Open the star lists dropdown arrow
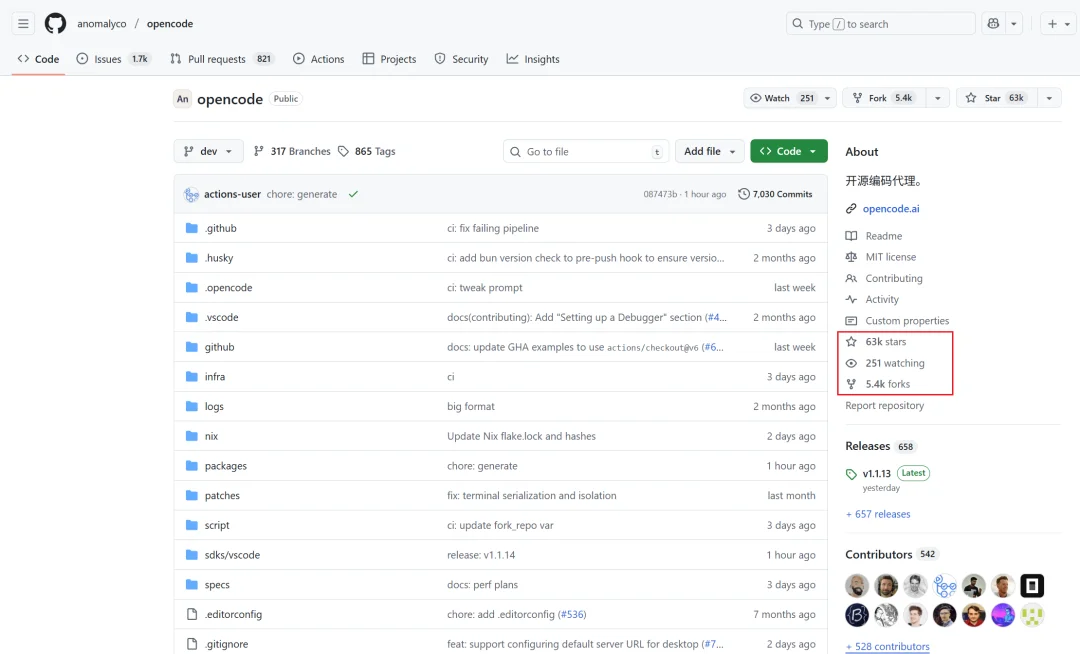Viewport: 1080px width, 654px height. coord(1048,98)
